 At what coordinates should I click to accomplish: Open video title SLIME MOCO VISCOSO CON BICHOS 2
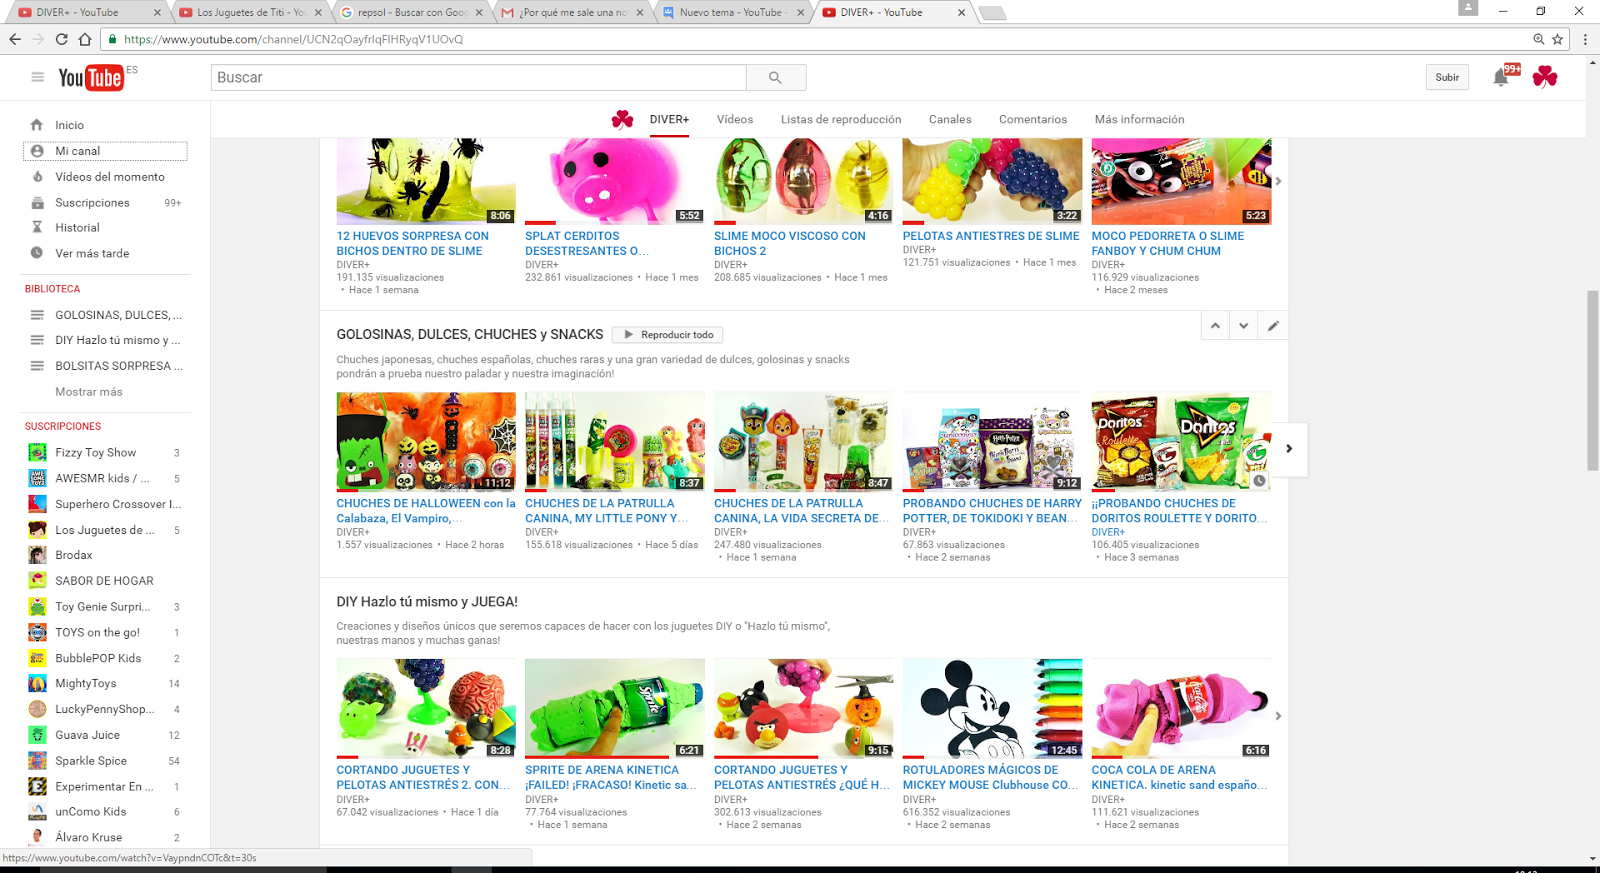click(x=790, y=243)
